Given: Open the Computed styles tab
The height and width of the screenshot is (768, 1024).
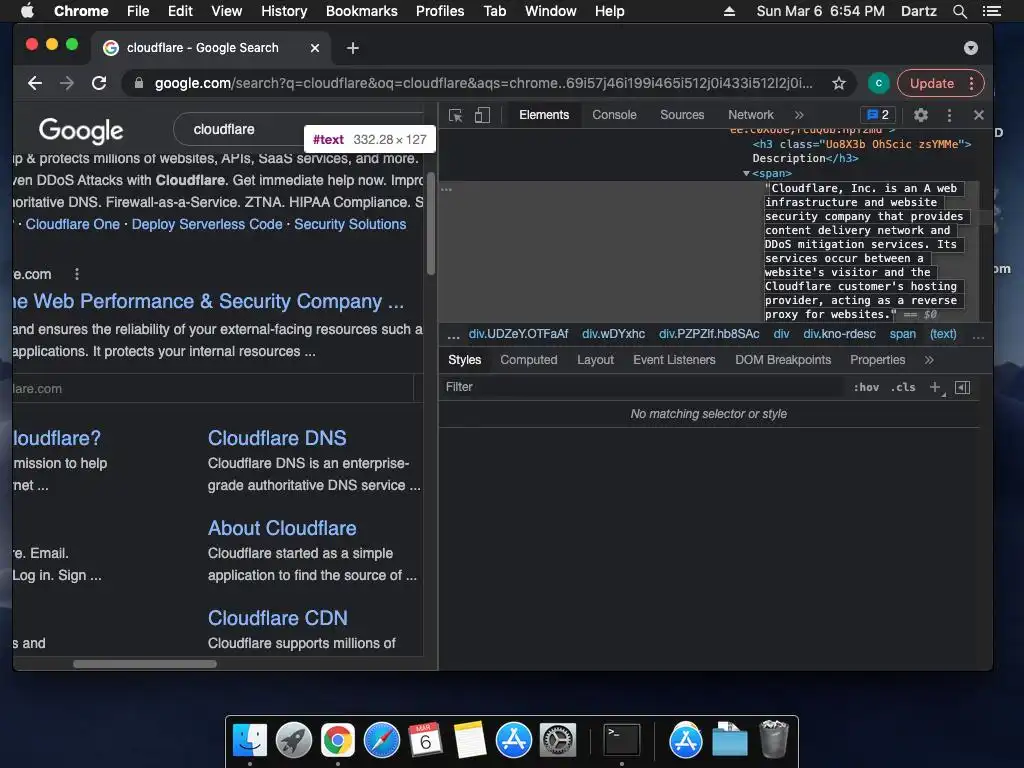Looking at the screenshot, I should point(528,360).
